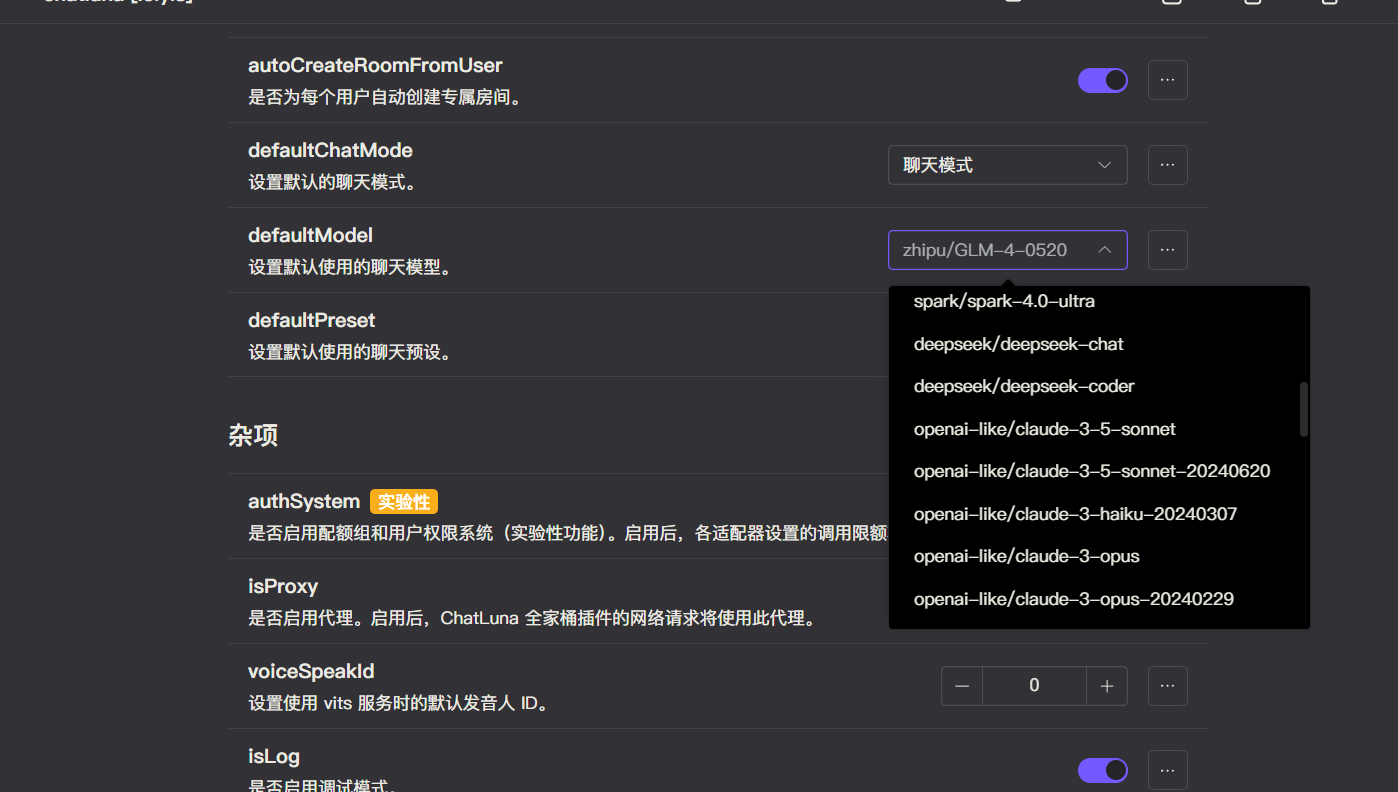Open the options menu beside autoCreateRoomFromUser

[x=1167, y=80]
